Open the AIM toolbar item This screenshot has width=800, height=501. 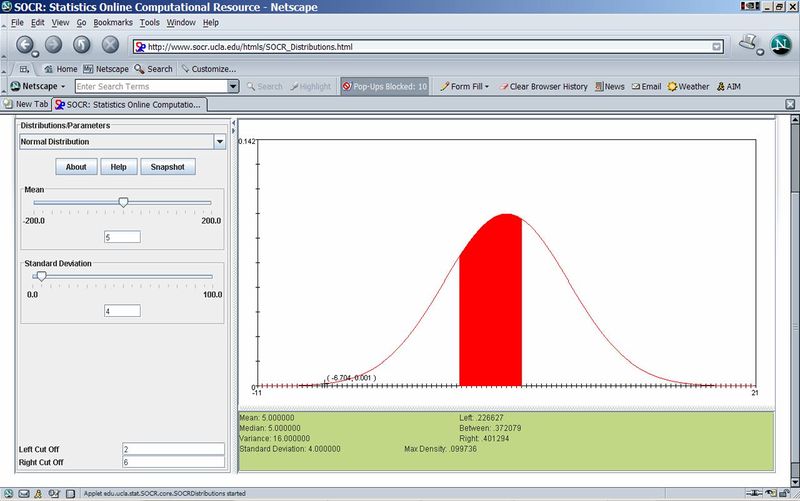click(729, 86)
